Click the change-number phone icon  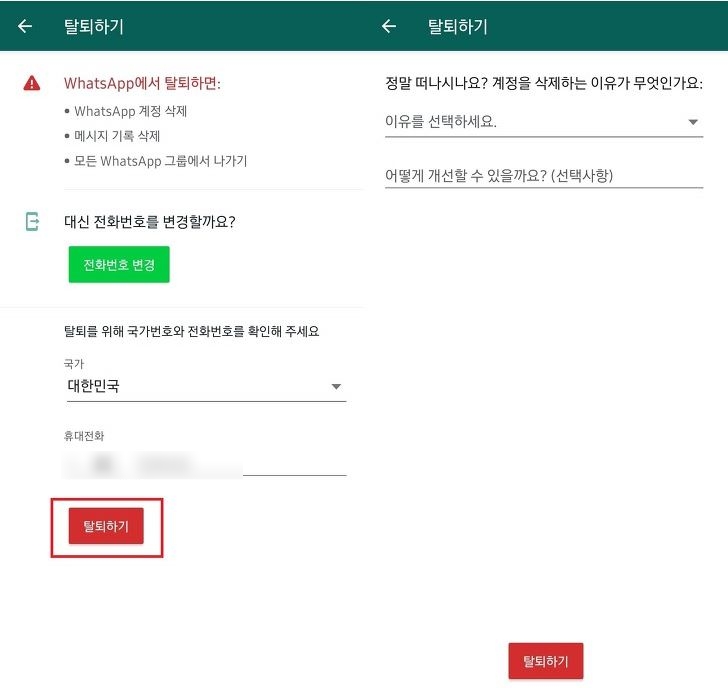point(32,221)
